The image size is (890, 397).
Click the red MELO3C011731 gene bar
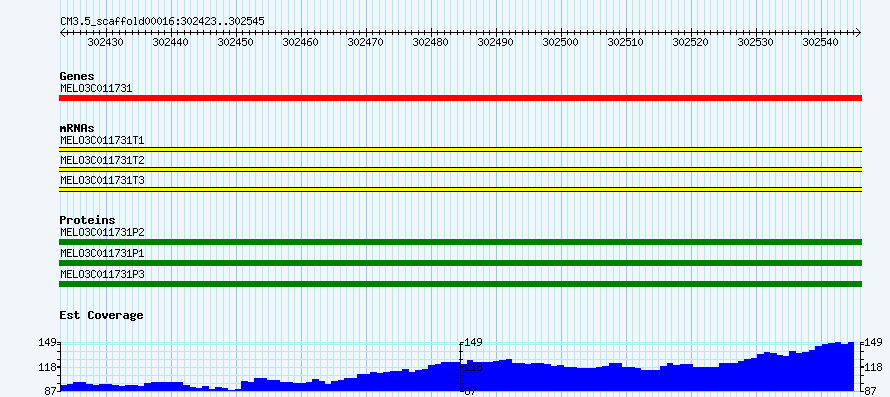tap(460, 98)
